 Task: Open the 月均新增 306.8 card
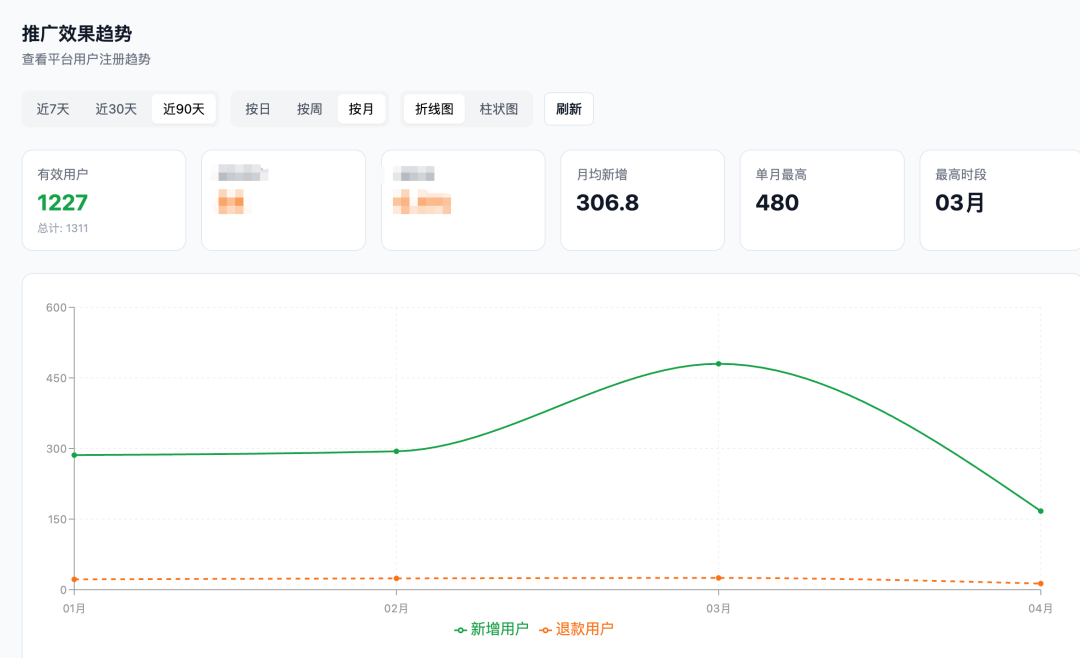pyautogui.click(x=642, y=199)
